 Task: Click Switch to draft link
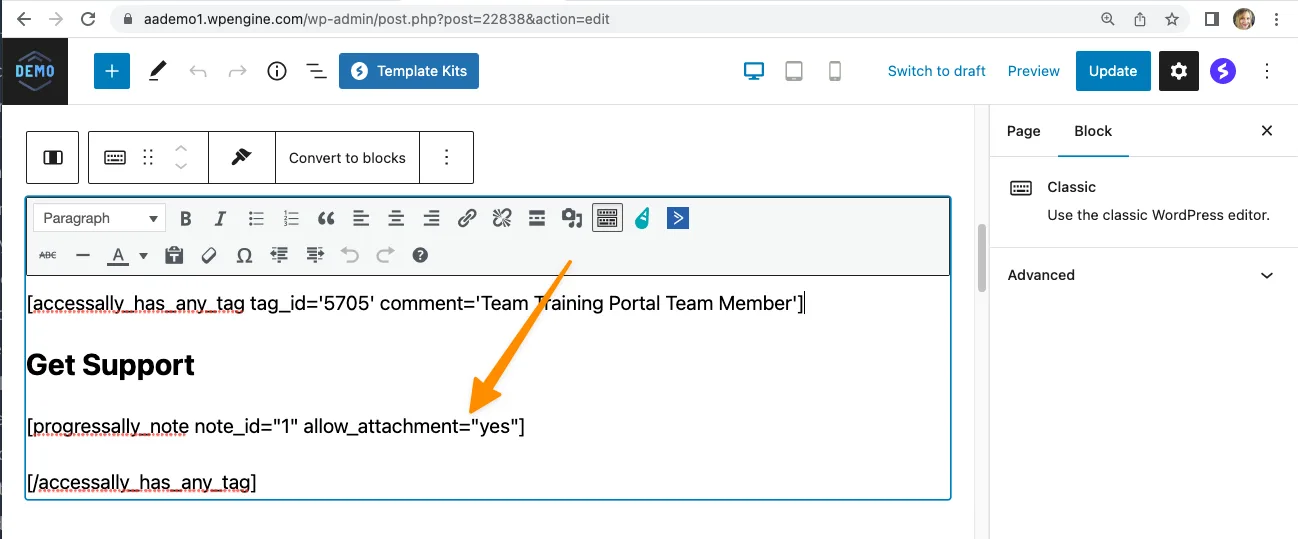tap(937, 71)
